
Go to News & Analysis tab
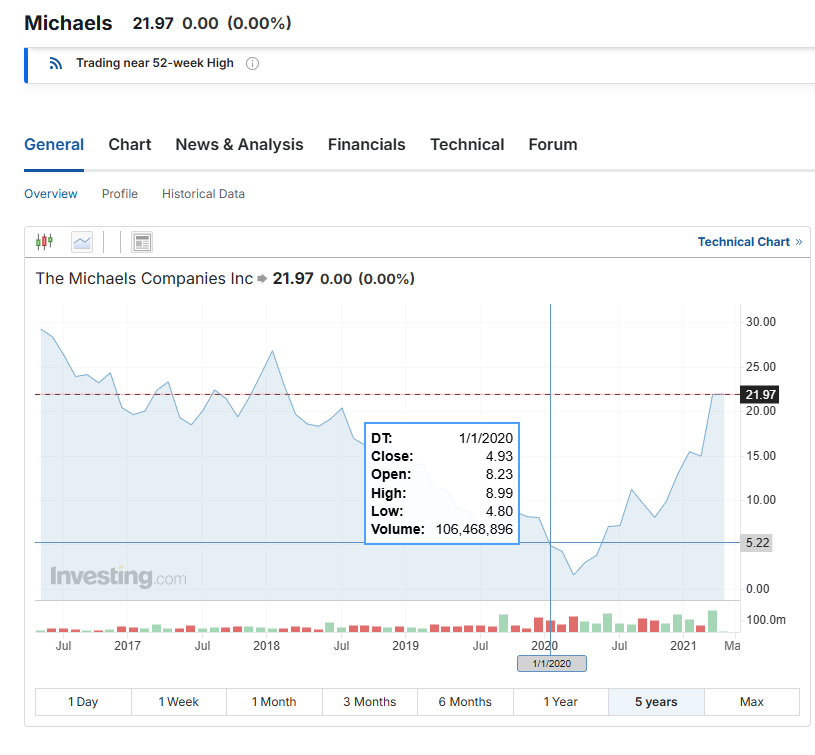[239, 145]
